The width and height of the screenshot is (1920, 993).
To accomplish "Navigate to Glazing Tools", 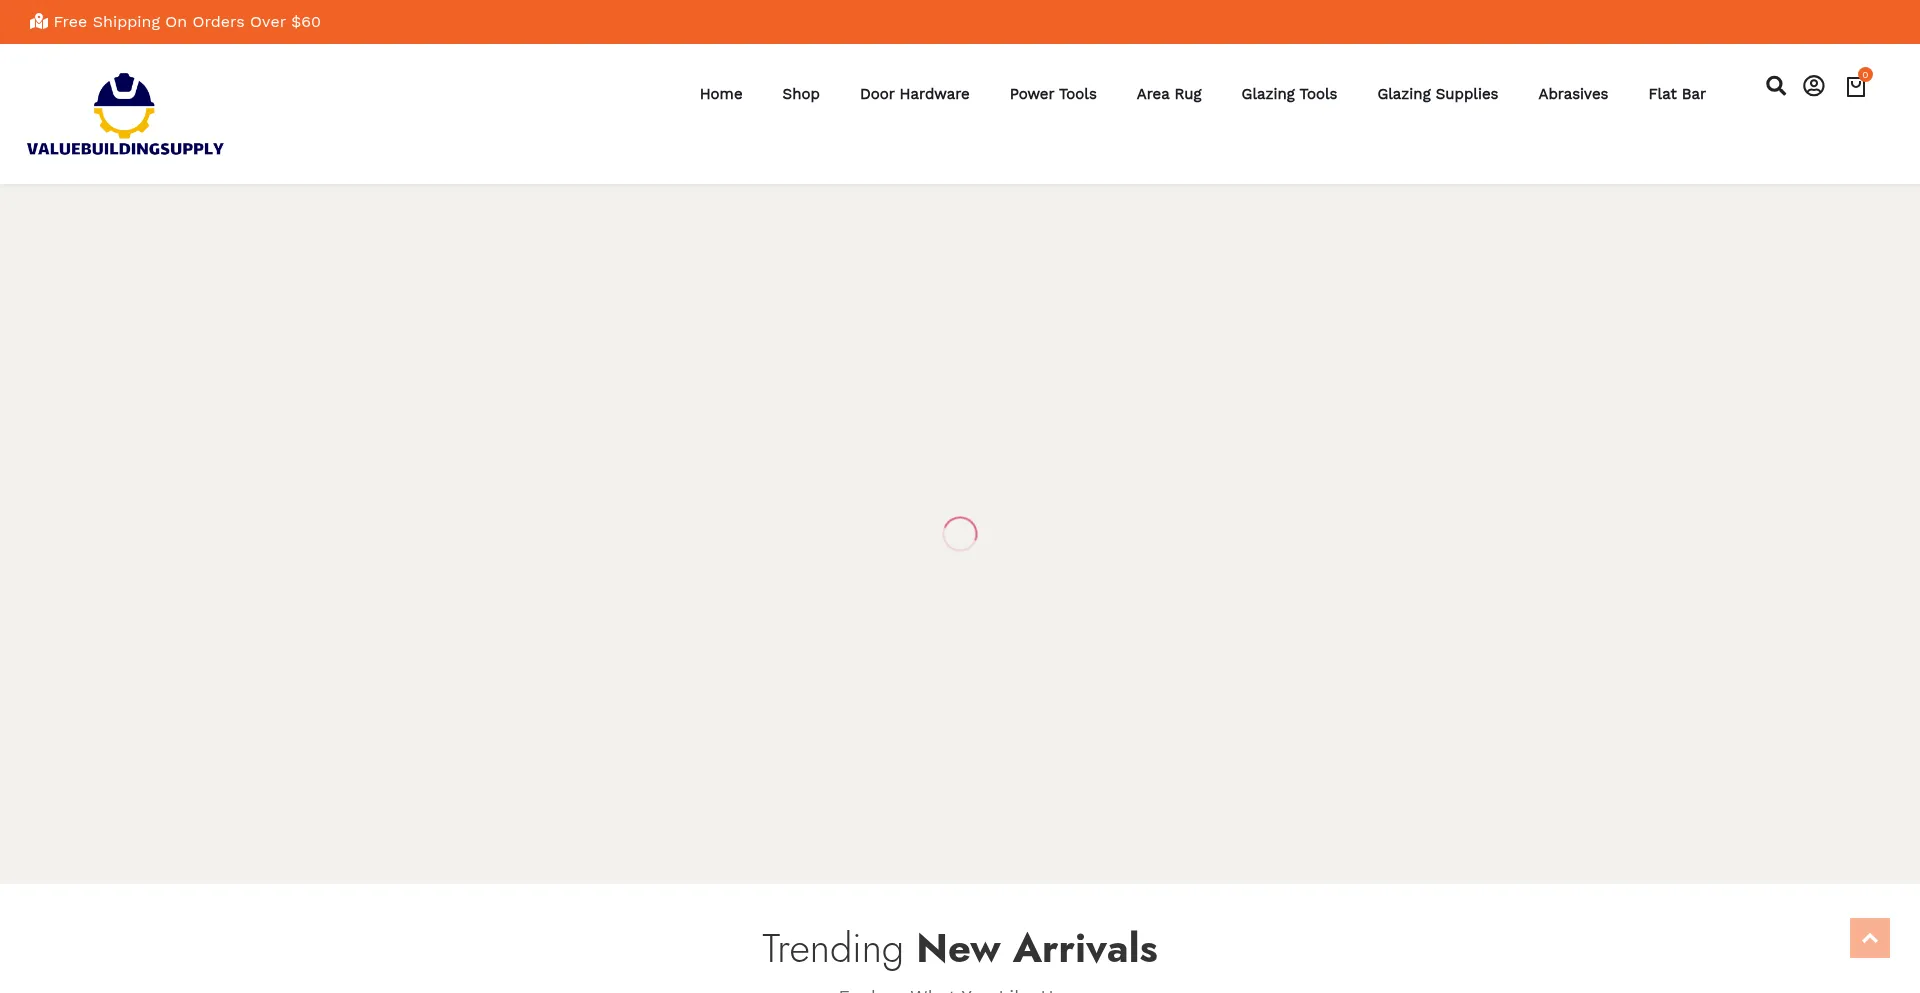I will pos(1289,94).
